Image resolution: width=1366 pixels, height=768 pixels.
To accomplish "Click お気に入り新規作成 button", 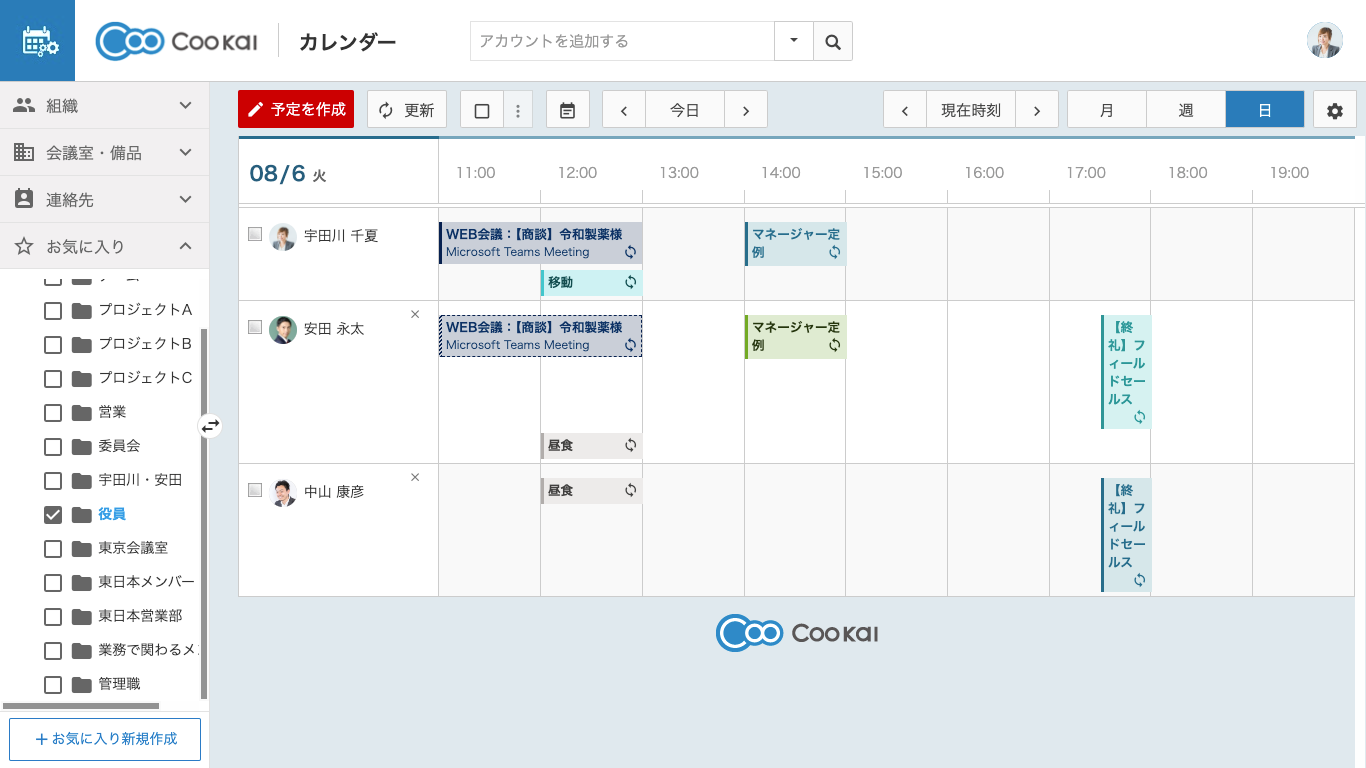I will [x=105, y=739].
